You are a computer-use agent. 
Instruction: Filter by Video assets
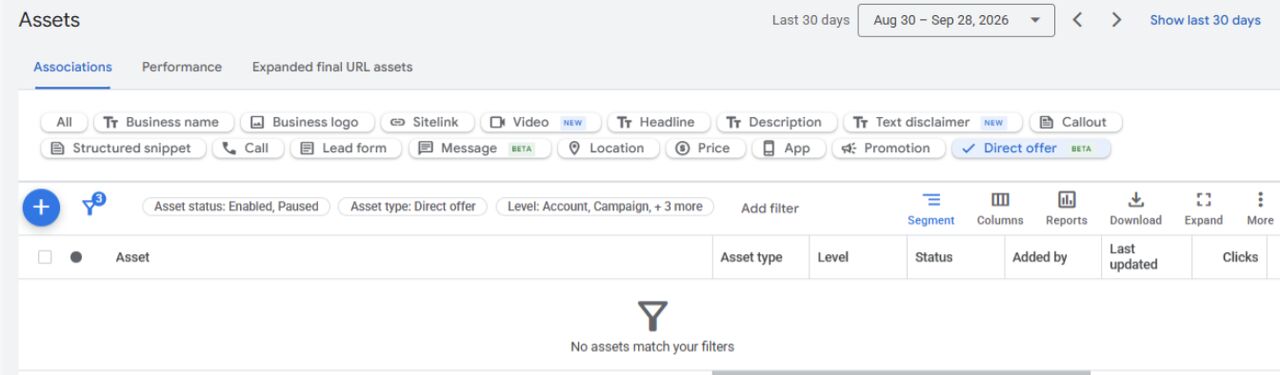(541, 122)
